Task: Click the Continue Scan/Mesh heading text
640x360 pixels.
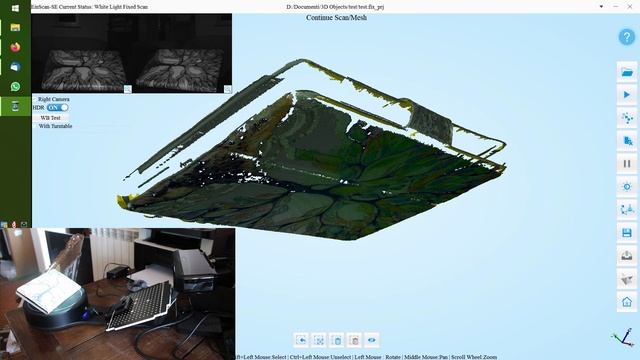Action: [x=336, y=18]
